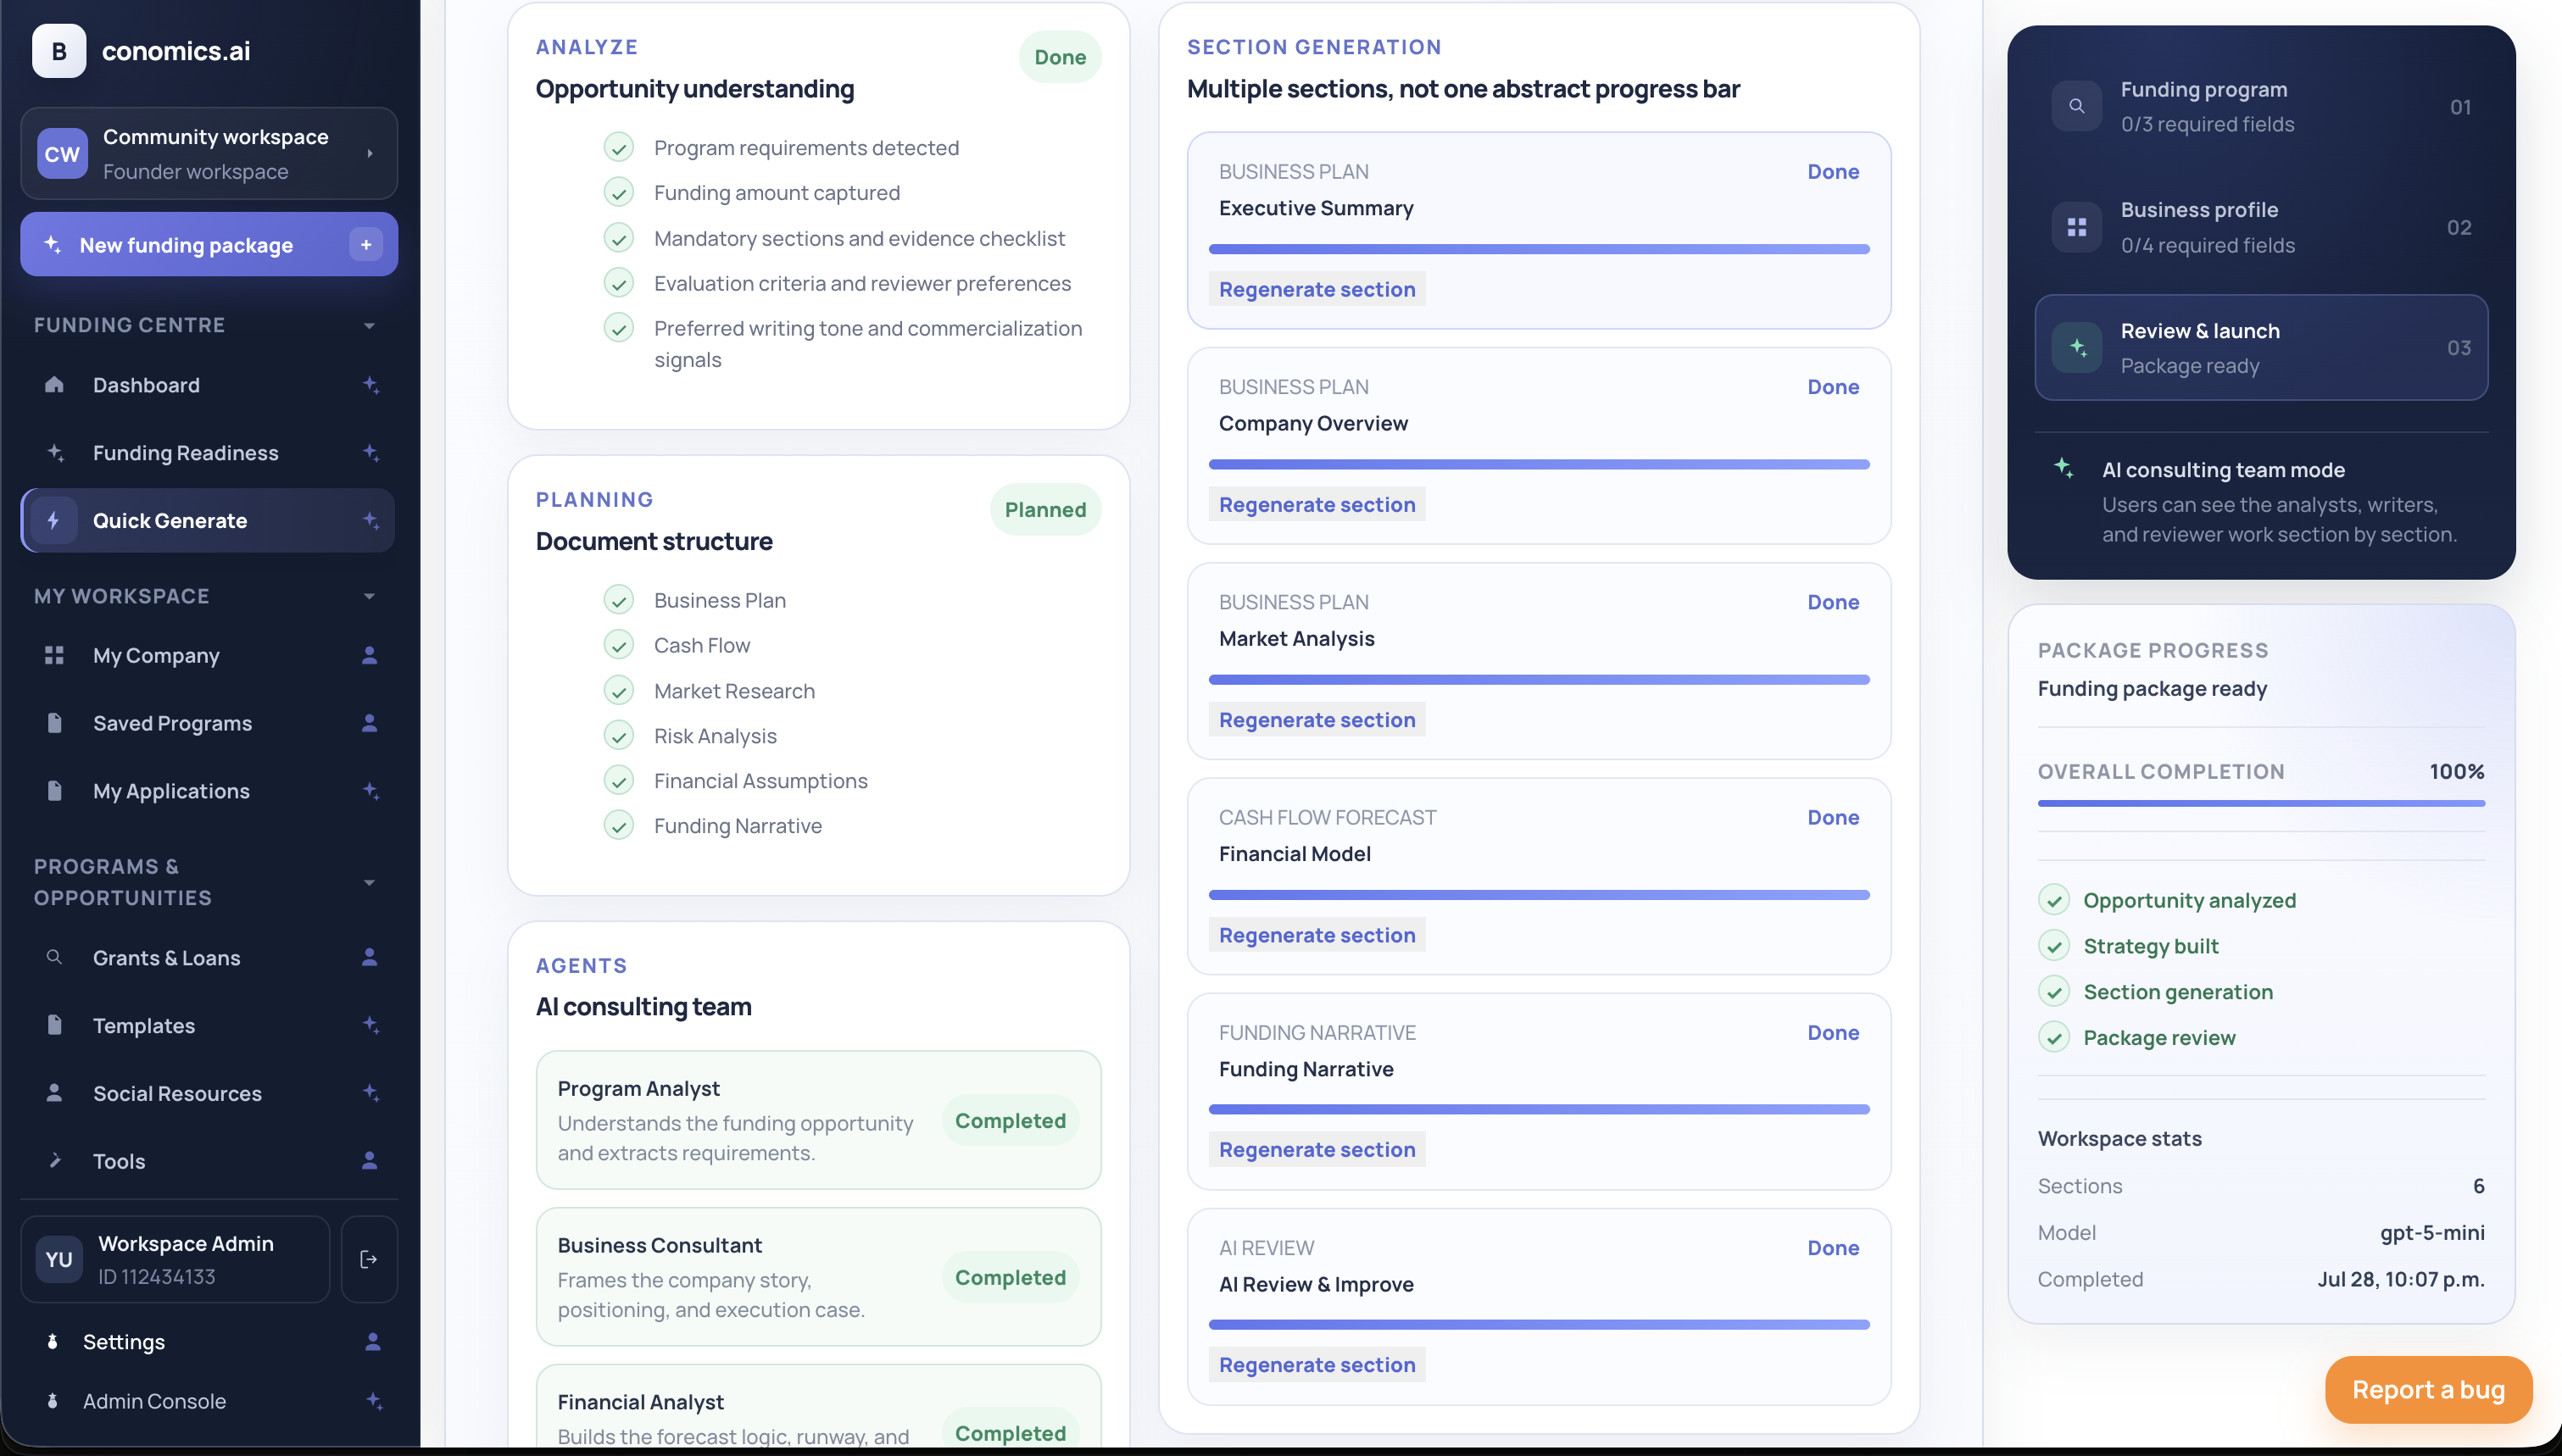Click the sparkle icon right of Funding Readiness
Screen dimensions: 2562x1456
(x=371, y=453)
